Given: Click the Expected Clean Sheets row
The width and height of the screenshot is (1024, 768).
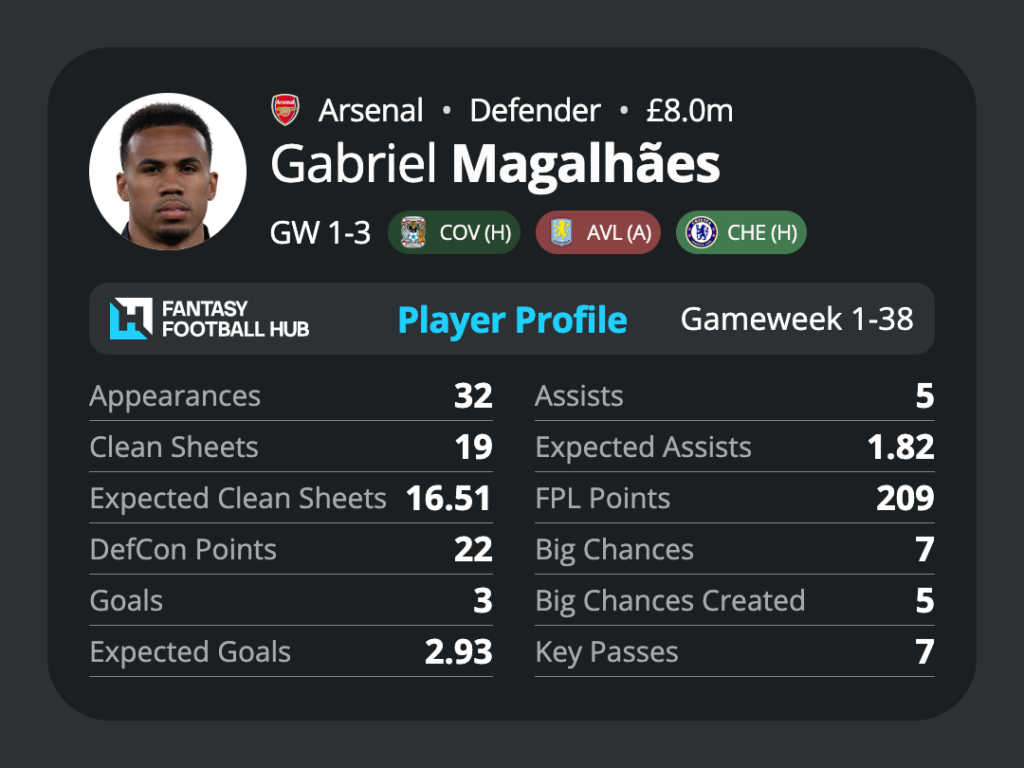Looking at the screenshot, I should click(x=291, y=498).
